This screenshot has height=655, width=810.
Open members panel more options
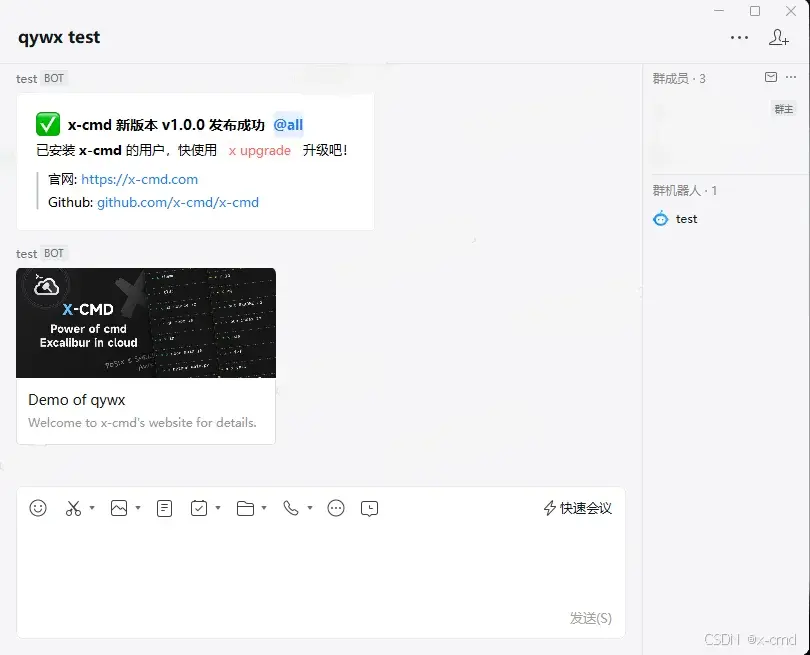coord(791,77)
